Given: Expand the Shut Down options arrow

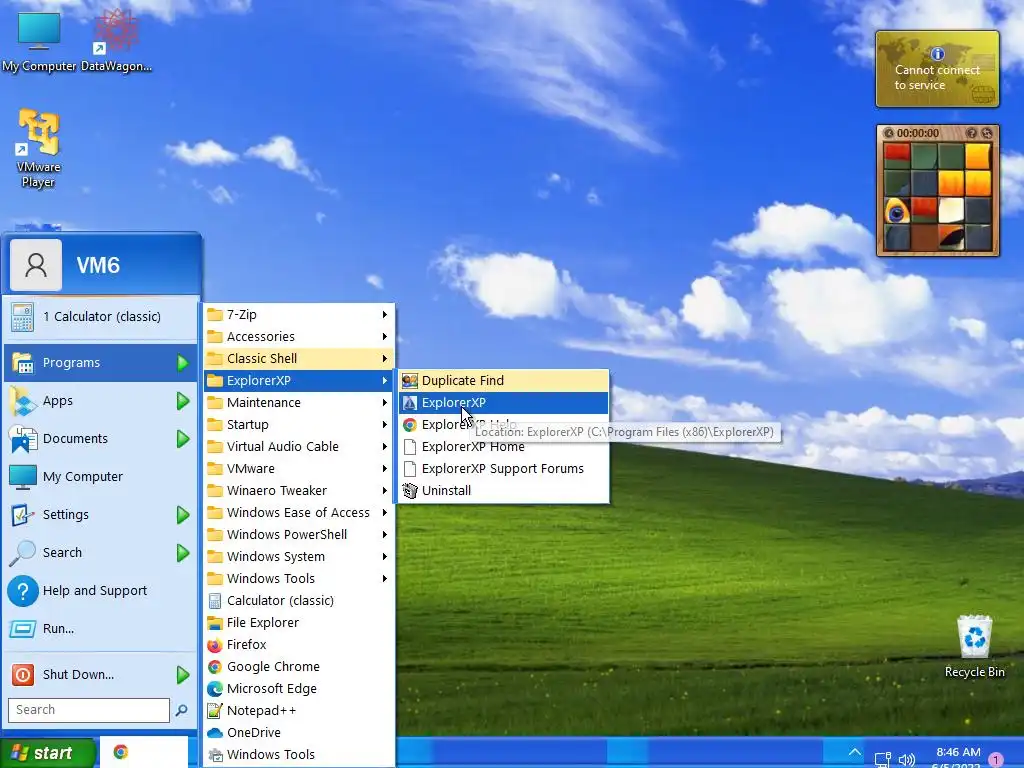Looking at the screenshot, I should click(183, 675).
